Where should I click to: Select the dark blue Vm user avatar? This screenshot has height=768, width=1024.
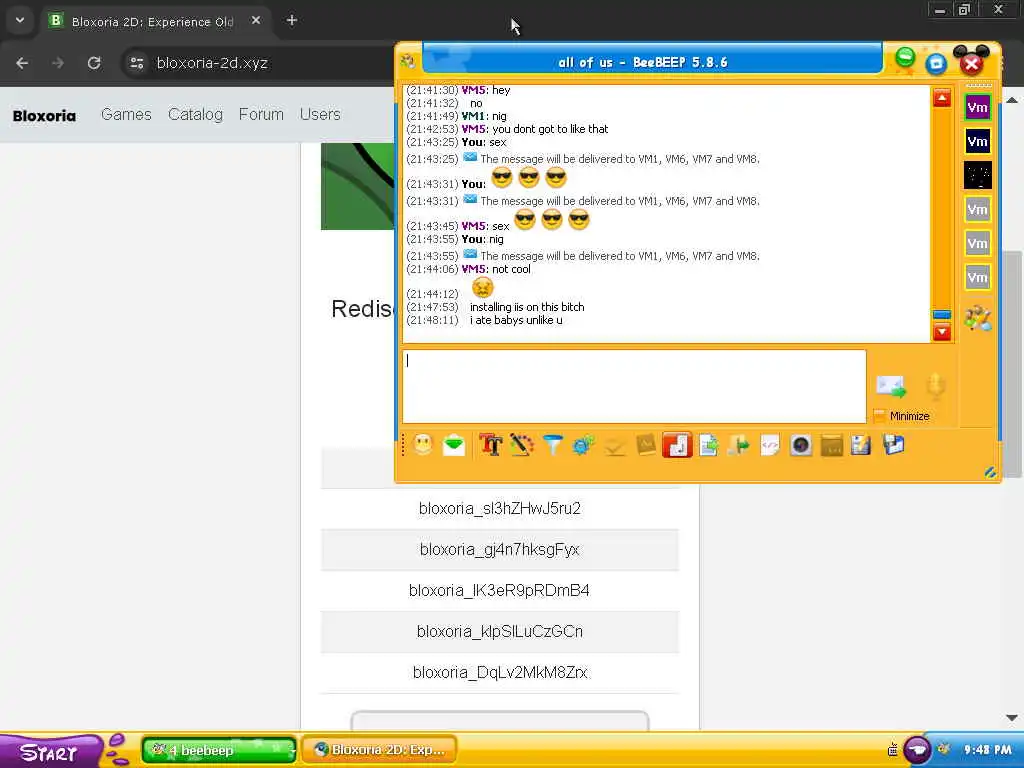point(978,142)
